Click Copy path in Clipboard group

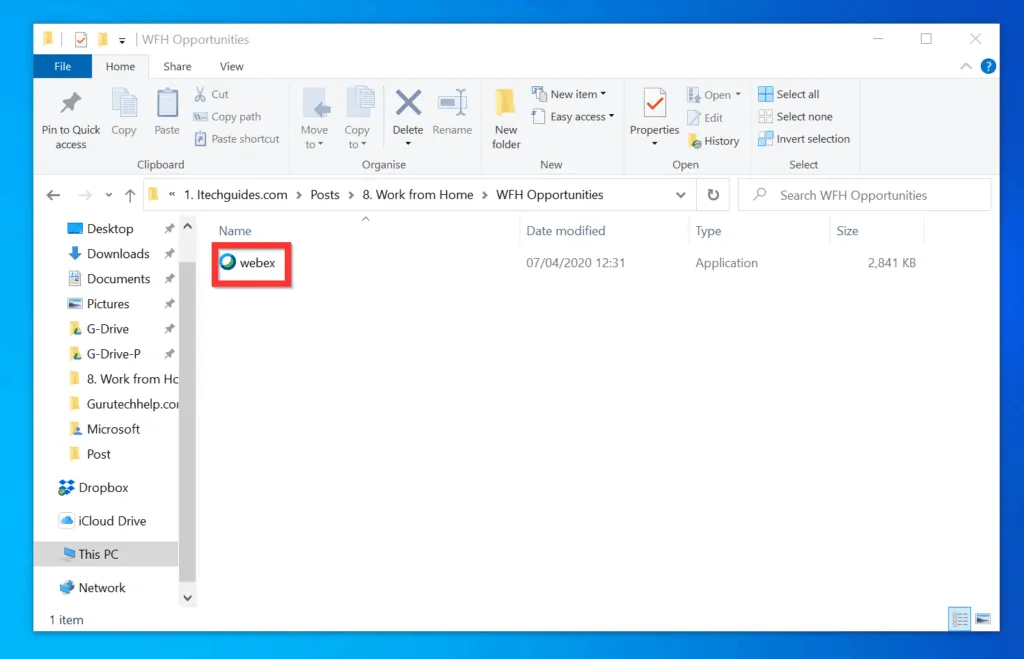click(x=227, y=117)
